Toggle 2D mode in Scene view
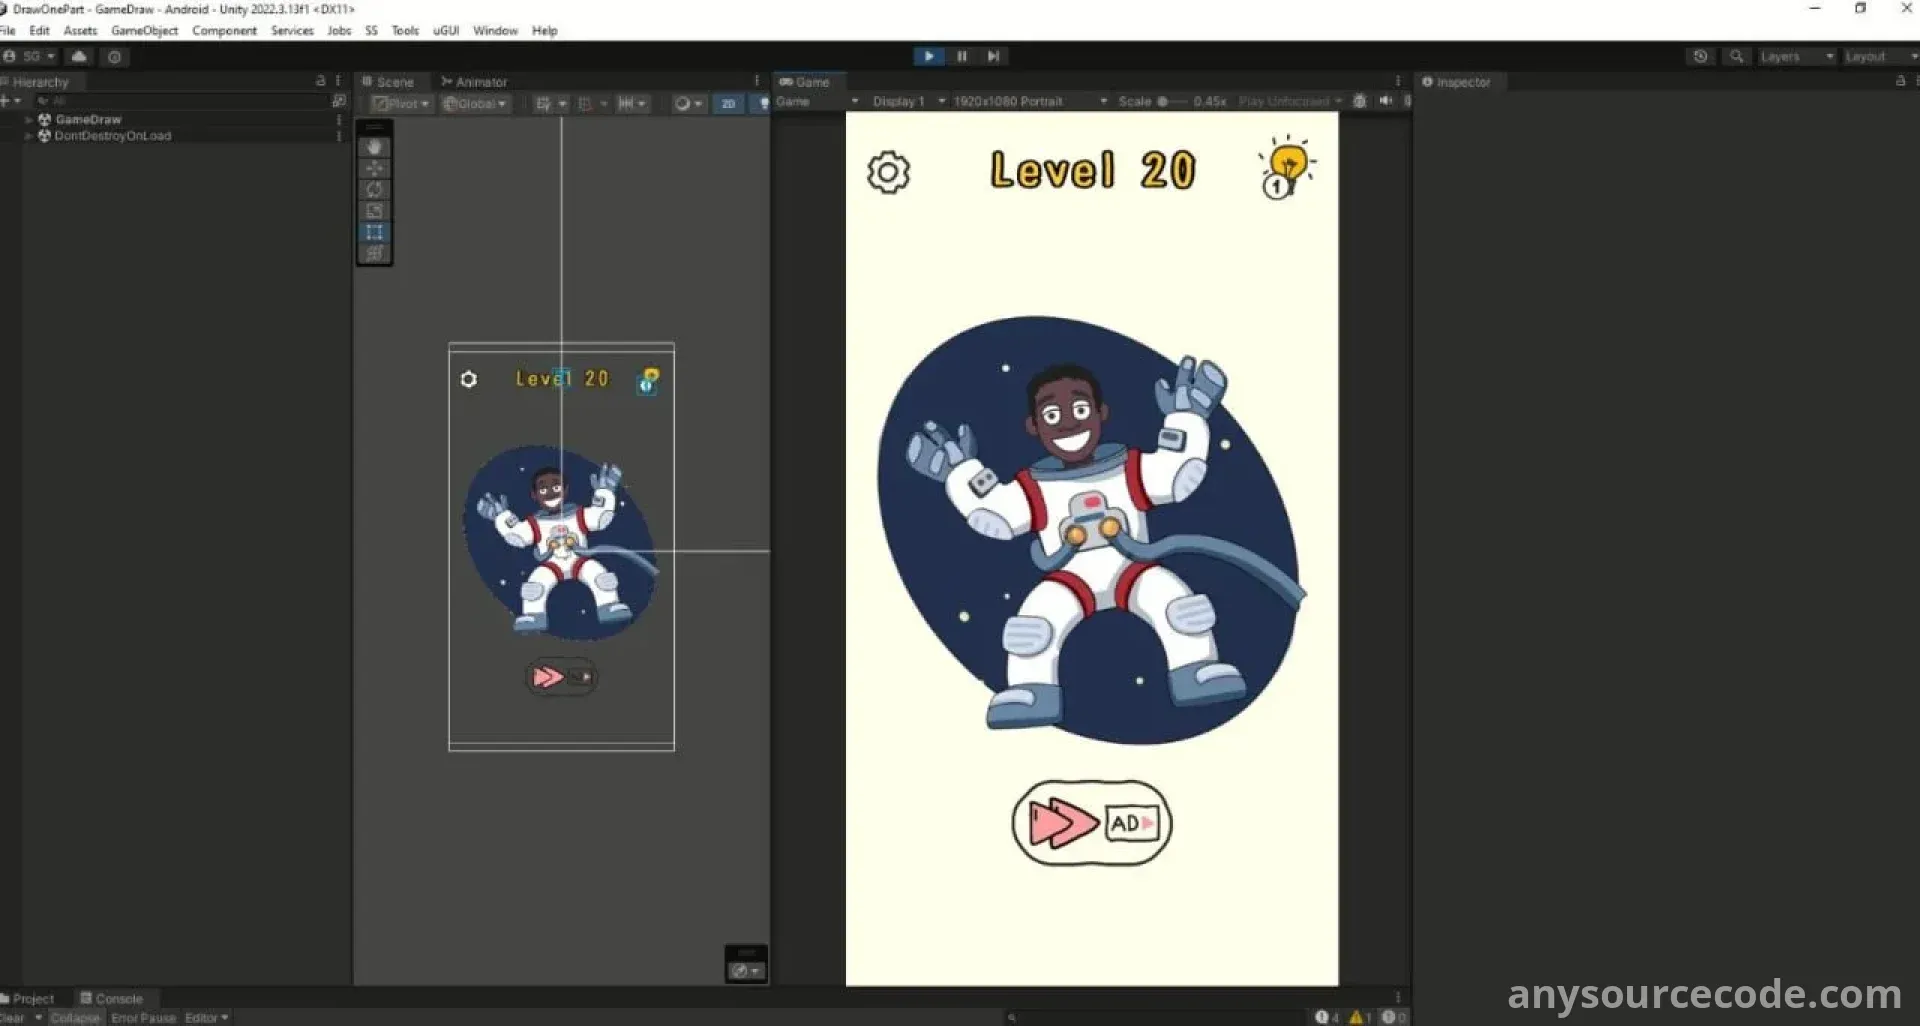1920x1026 pixels. pyautogui.click(x=728, y=103)
